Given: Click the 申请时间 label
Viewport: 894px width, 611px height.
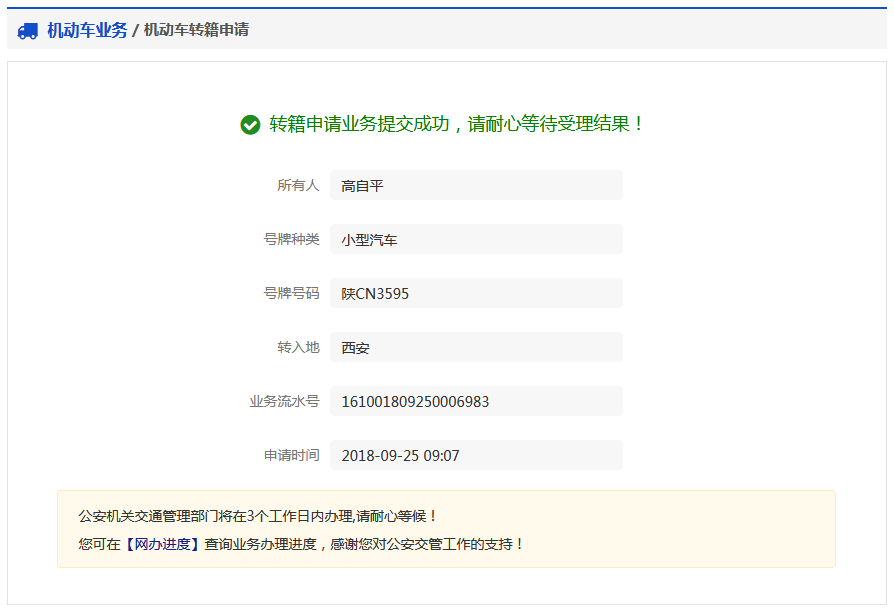Looking at the screenshot, I should pyautogui.click(x=291, y=455).
